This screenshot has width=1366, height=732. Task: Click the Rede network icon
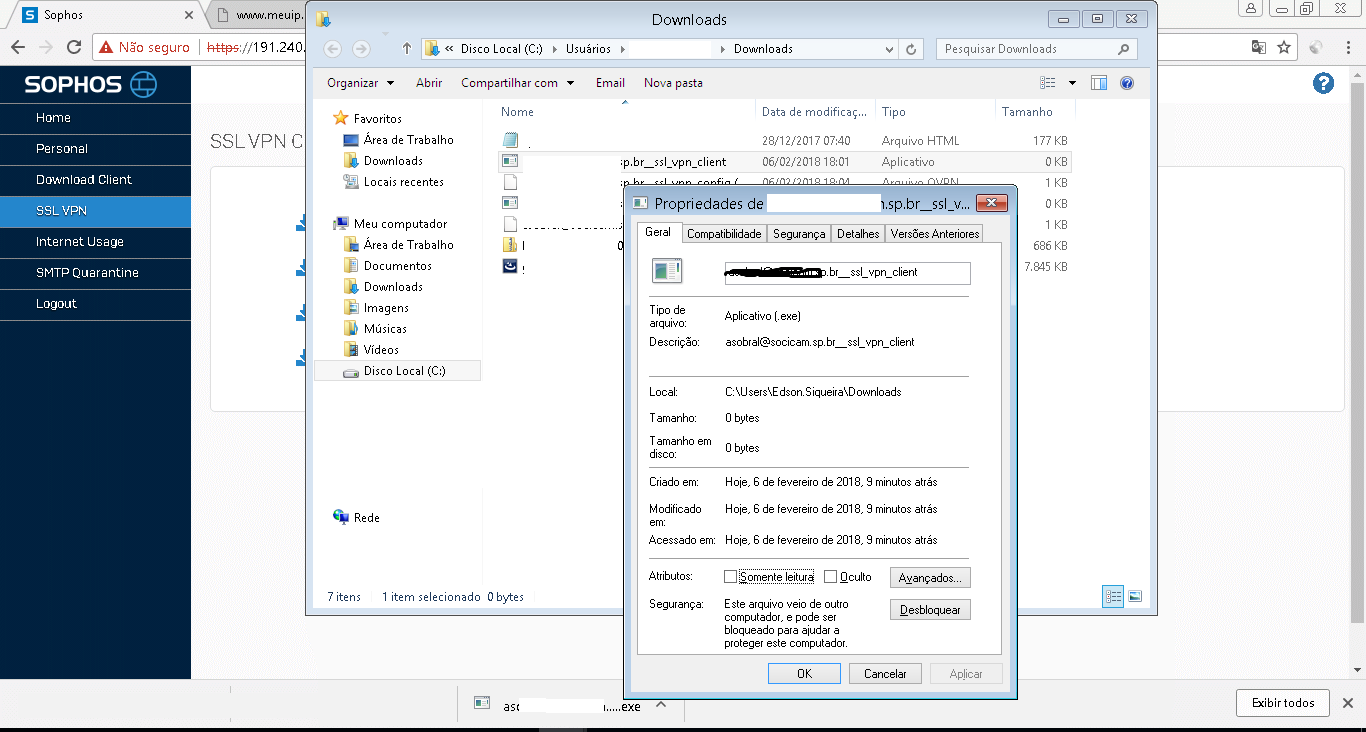click(x=341, y=517)
